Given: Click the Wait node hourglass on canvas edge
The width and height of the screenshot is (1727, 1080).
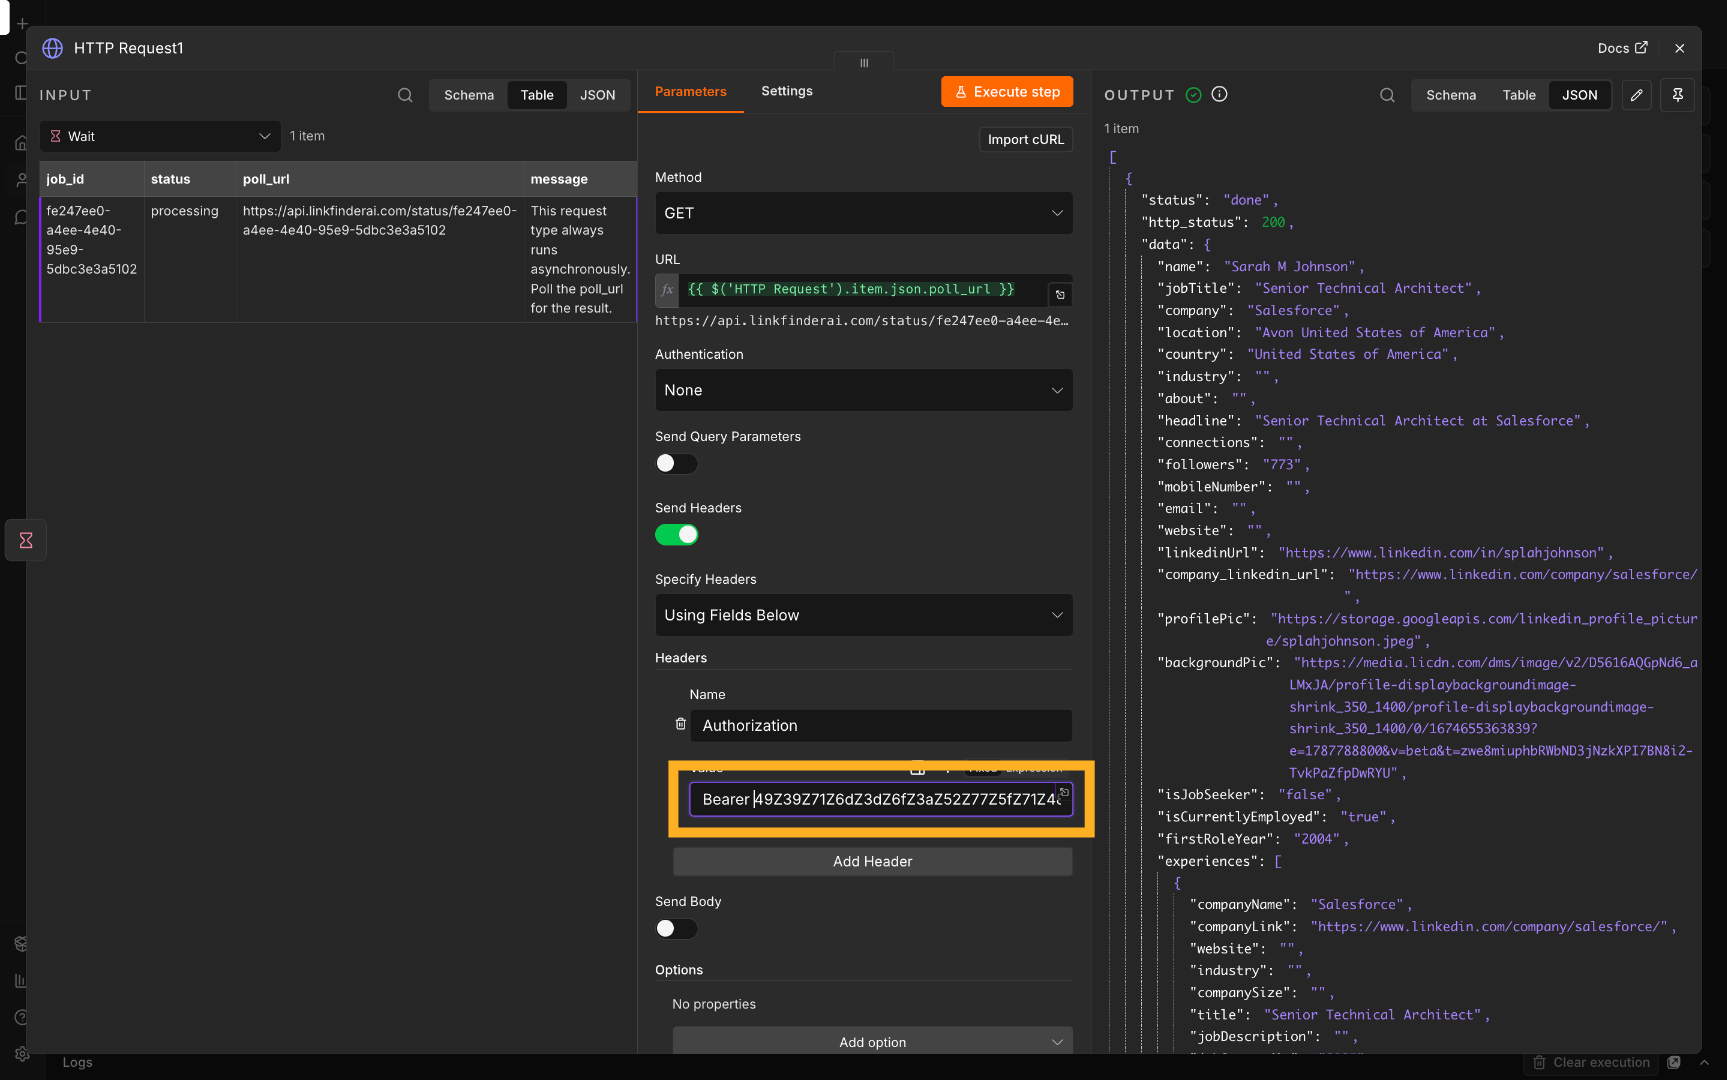Looking at the screenshot, I should pos(26,540).
